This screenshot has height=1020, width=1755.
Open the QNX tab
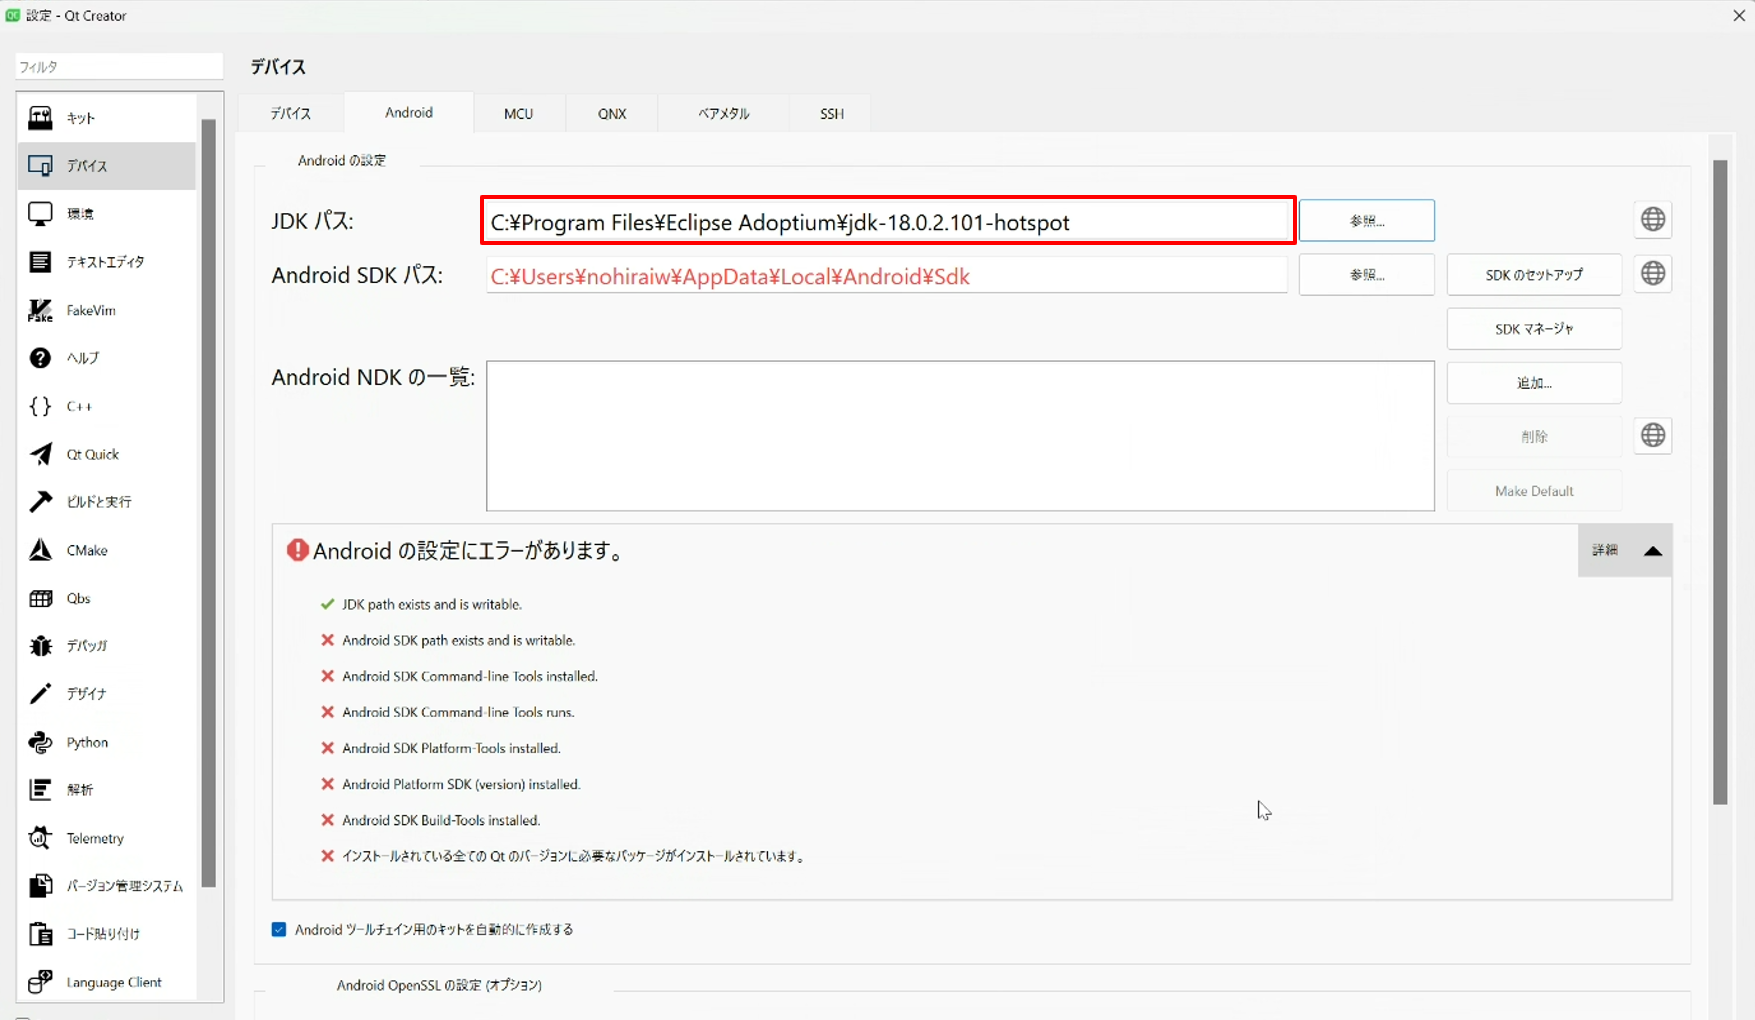612,114
